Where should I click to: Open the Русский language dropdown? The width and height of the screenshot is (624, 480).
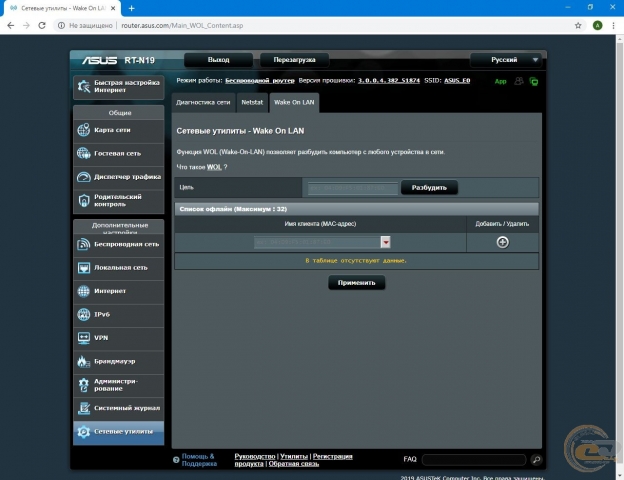tap(506, 60)
